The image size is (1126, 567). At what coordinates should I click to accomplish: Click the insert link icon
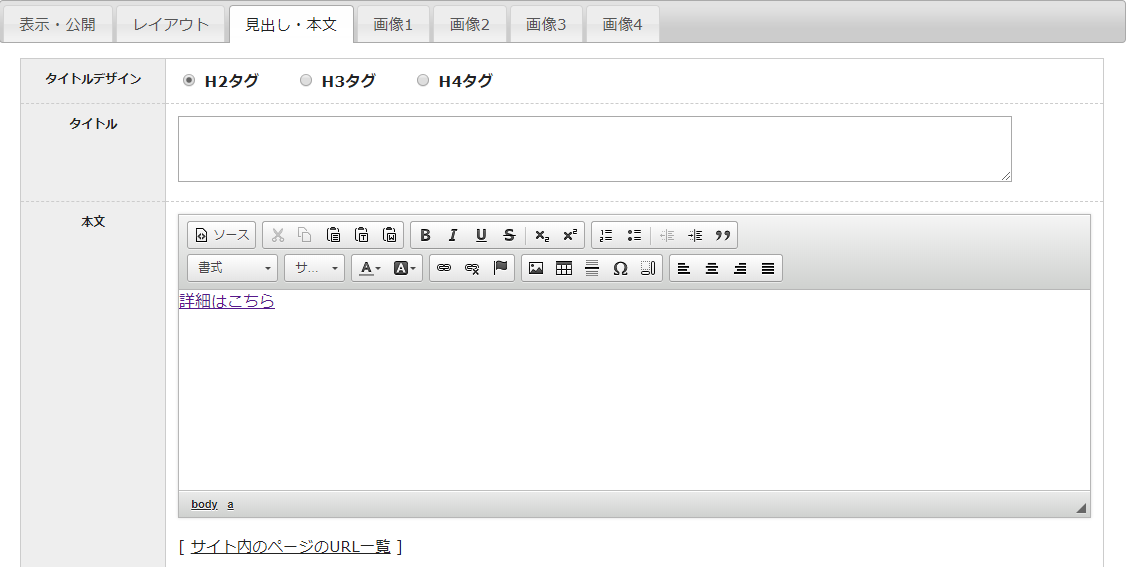tap(444, 268)
